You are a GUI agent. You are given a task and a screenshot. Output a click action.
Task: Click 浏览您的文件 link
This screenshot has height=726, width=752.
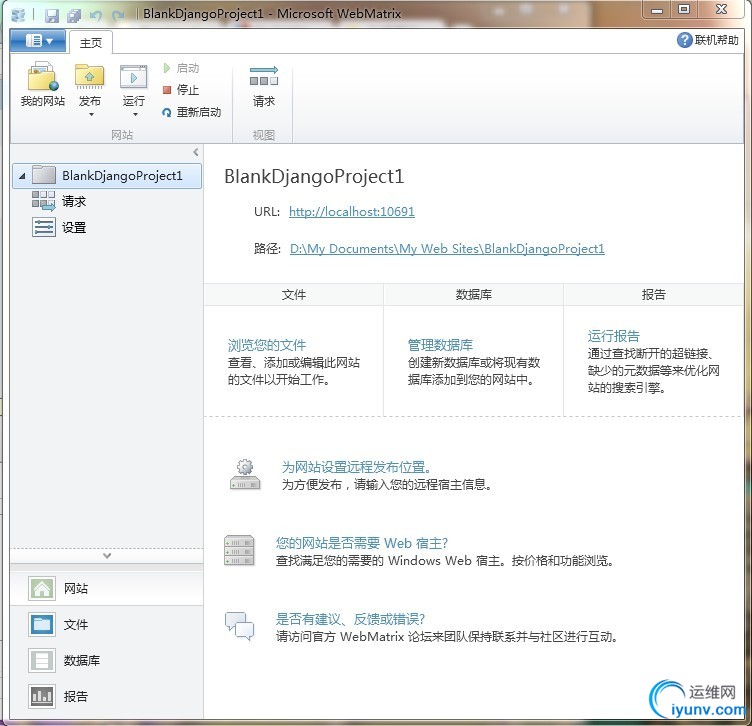pyautogui.click(x=267, y=345)
